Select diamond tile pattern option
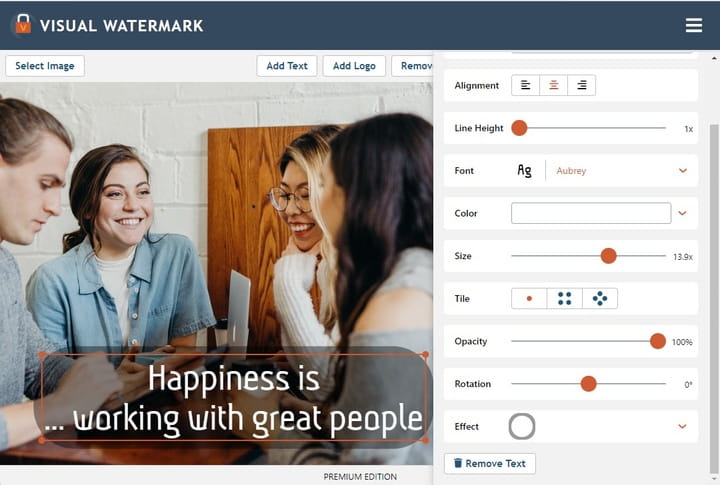720x485 pixels. coord(600,299)
